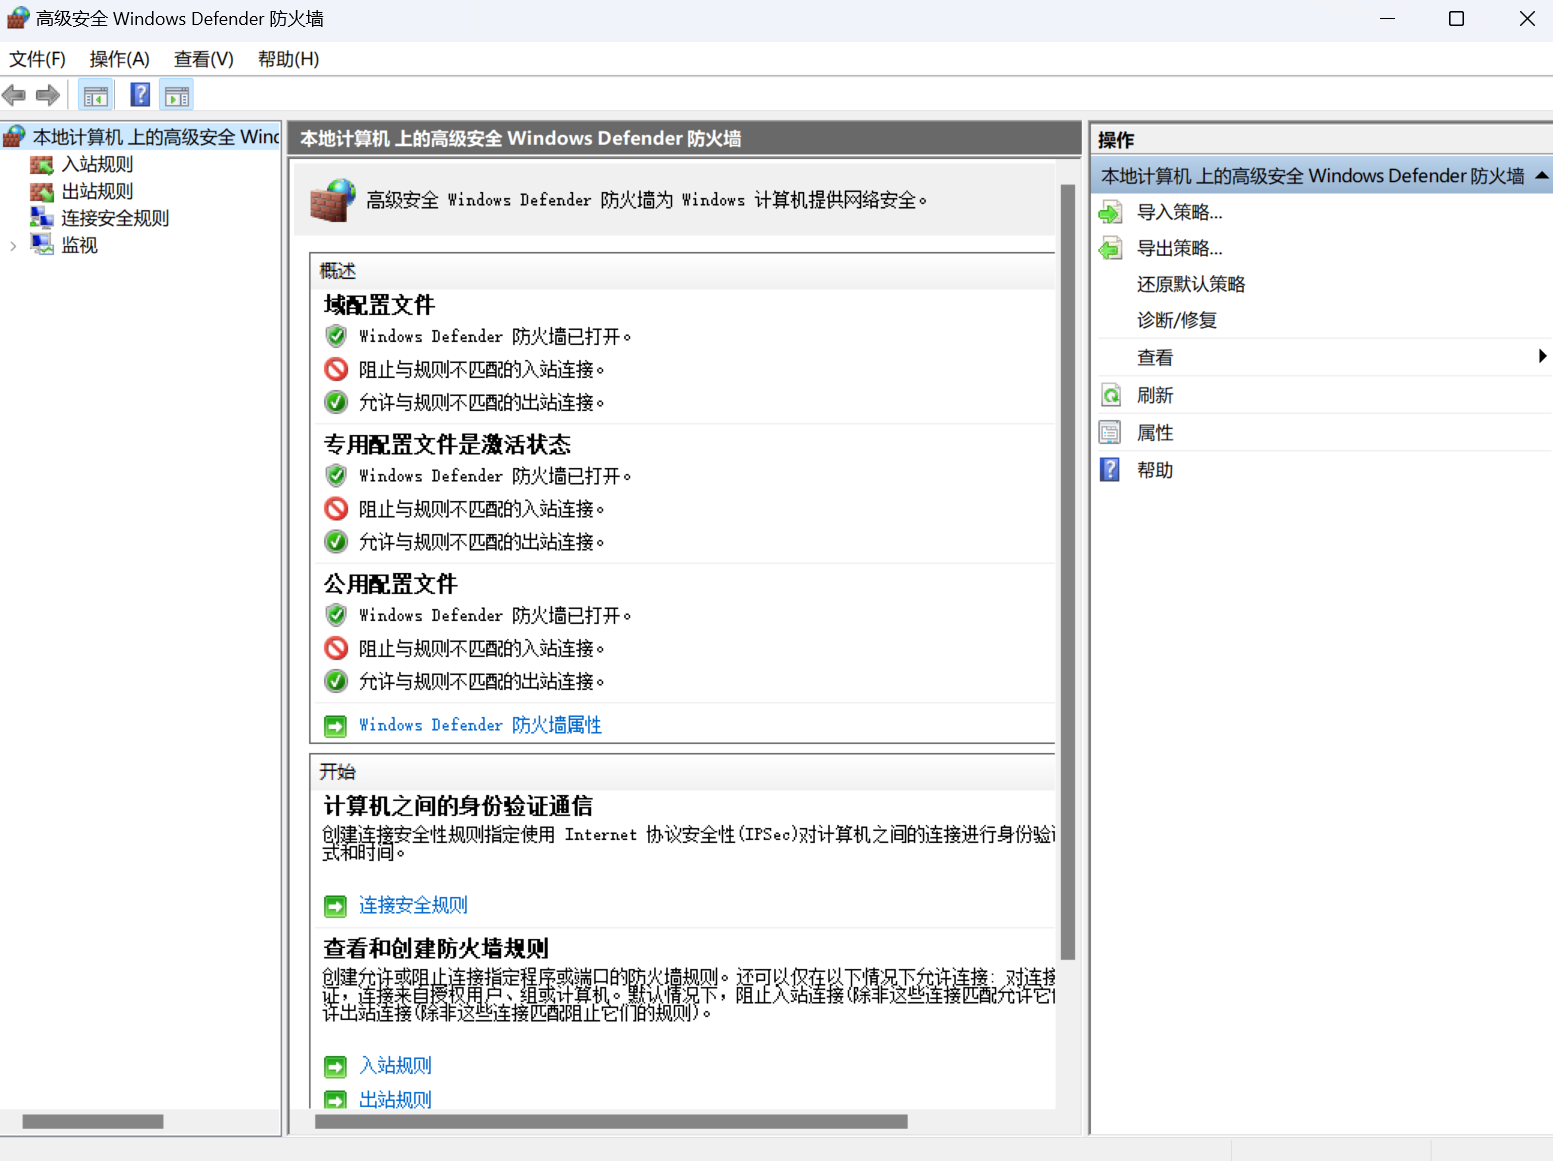Select 监视 in the left tree

coord(79,245)
